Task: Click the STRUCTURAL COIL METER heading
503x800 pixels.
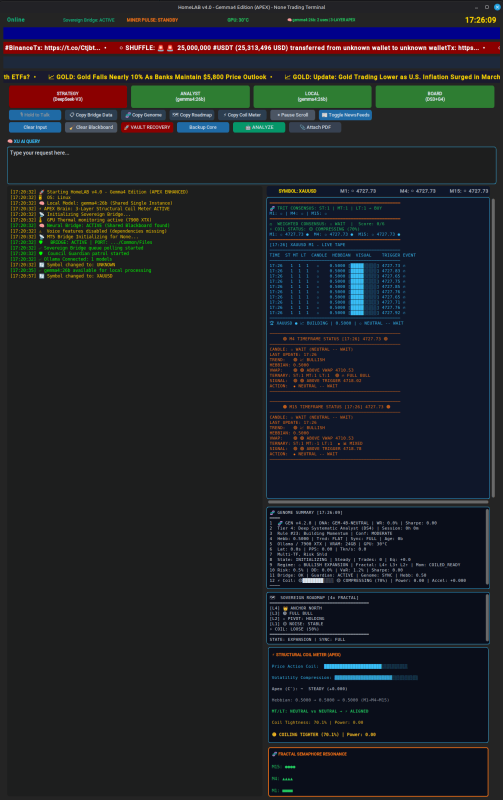Action: point(308,655)
